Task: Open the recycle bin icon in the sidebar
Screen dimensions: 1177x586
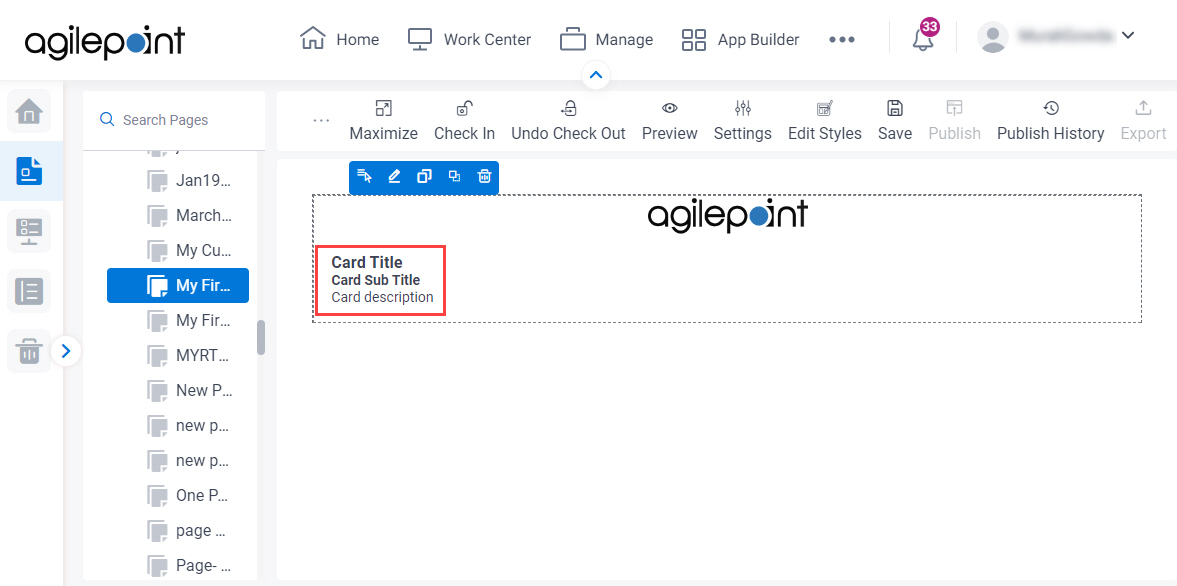Action: tap(29, 350)
